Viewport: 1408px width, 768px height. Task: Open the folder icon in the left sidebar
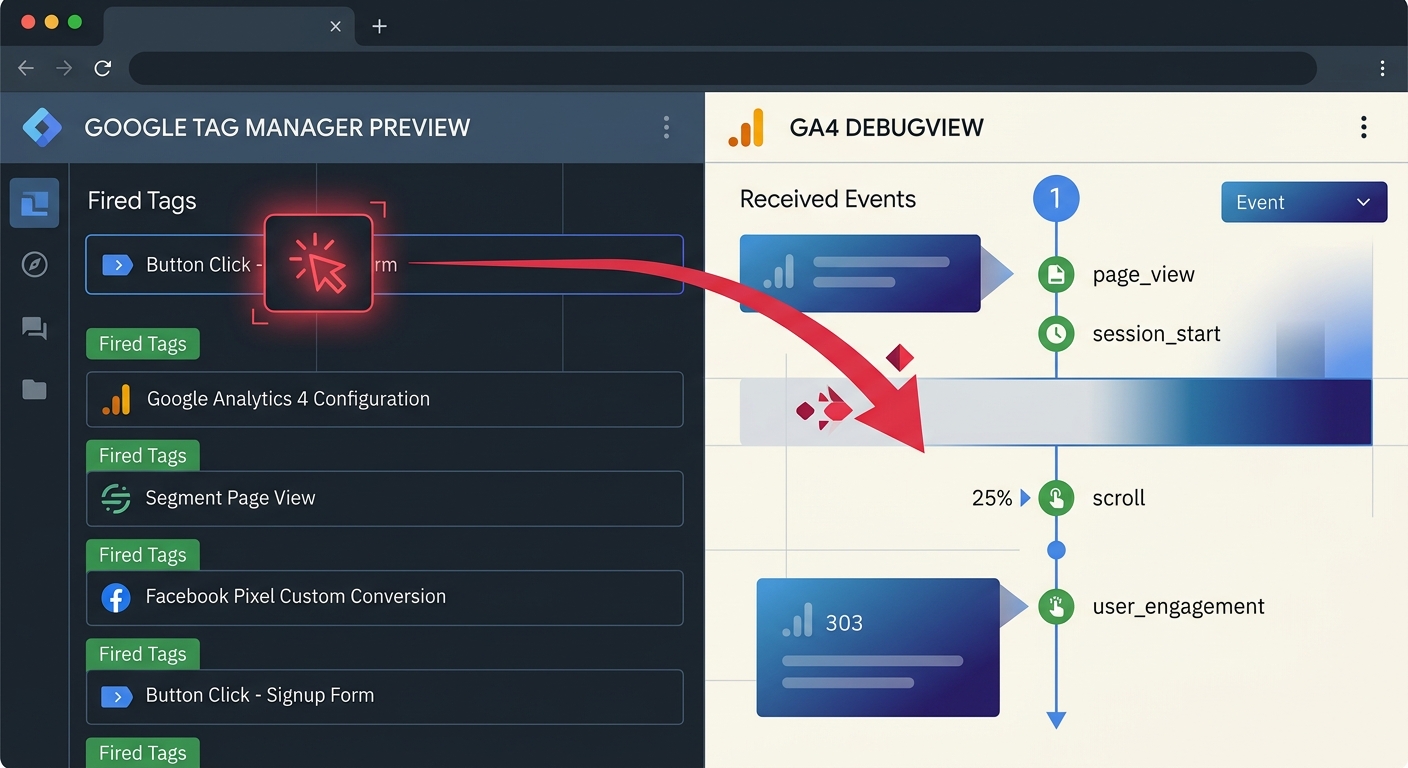(x=34, y=390)
